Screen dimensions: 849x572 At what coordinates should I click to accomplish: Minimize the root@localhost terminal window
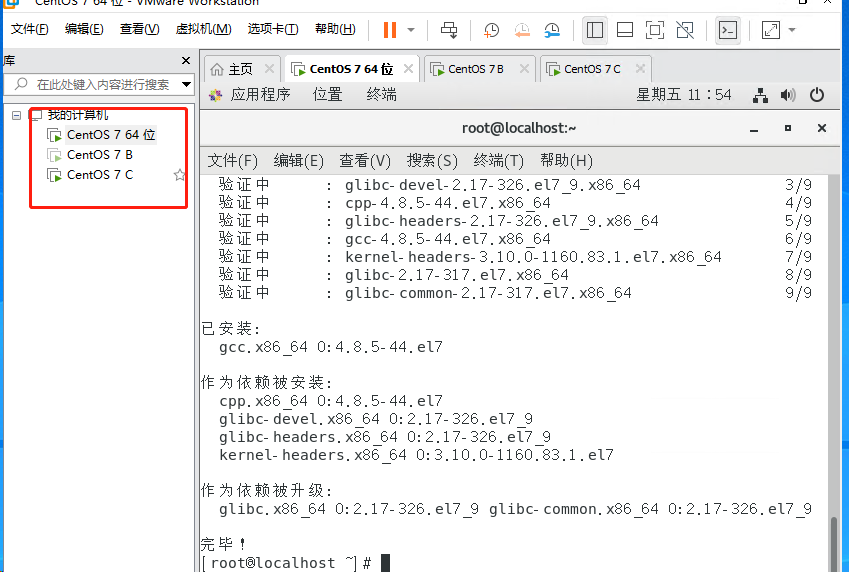[754, 129]
